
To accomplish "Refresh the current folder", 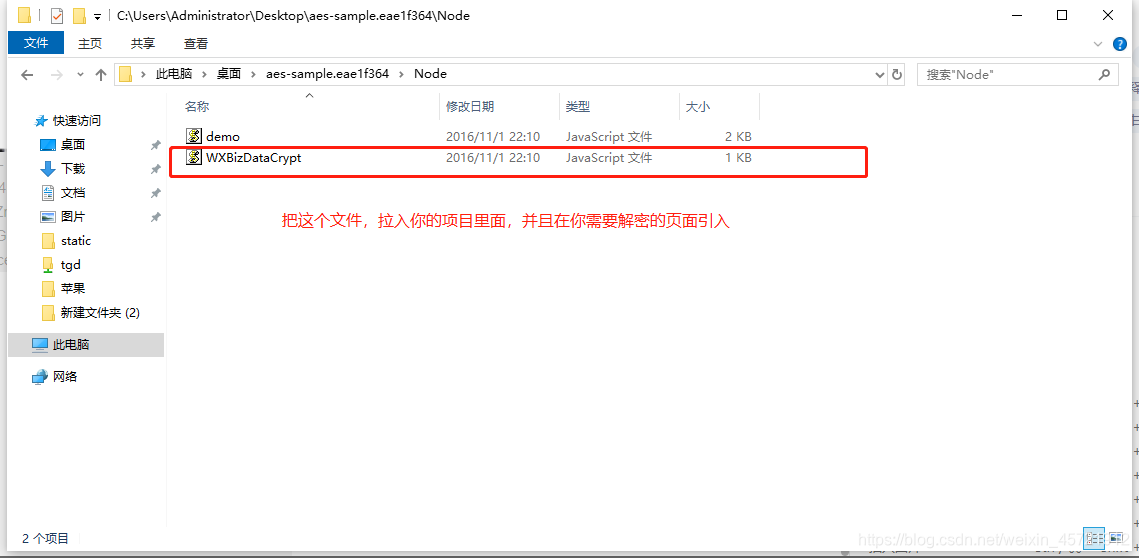I will (896, 74).
